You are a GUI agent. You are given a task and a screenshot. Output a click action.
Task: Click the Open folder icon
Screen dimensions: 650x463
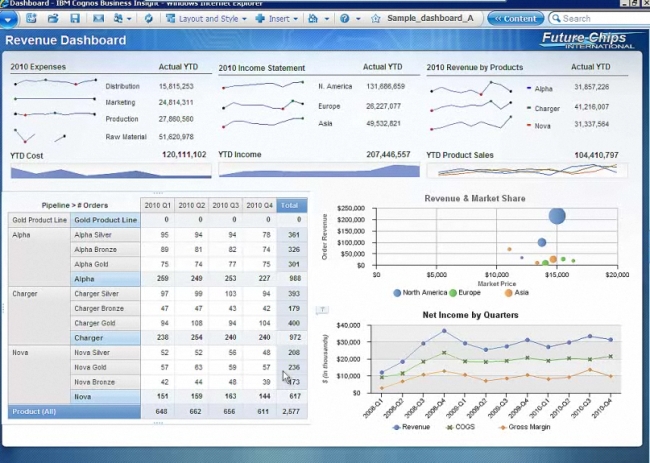(53, 18)
